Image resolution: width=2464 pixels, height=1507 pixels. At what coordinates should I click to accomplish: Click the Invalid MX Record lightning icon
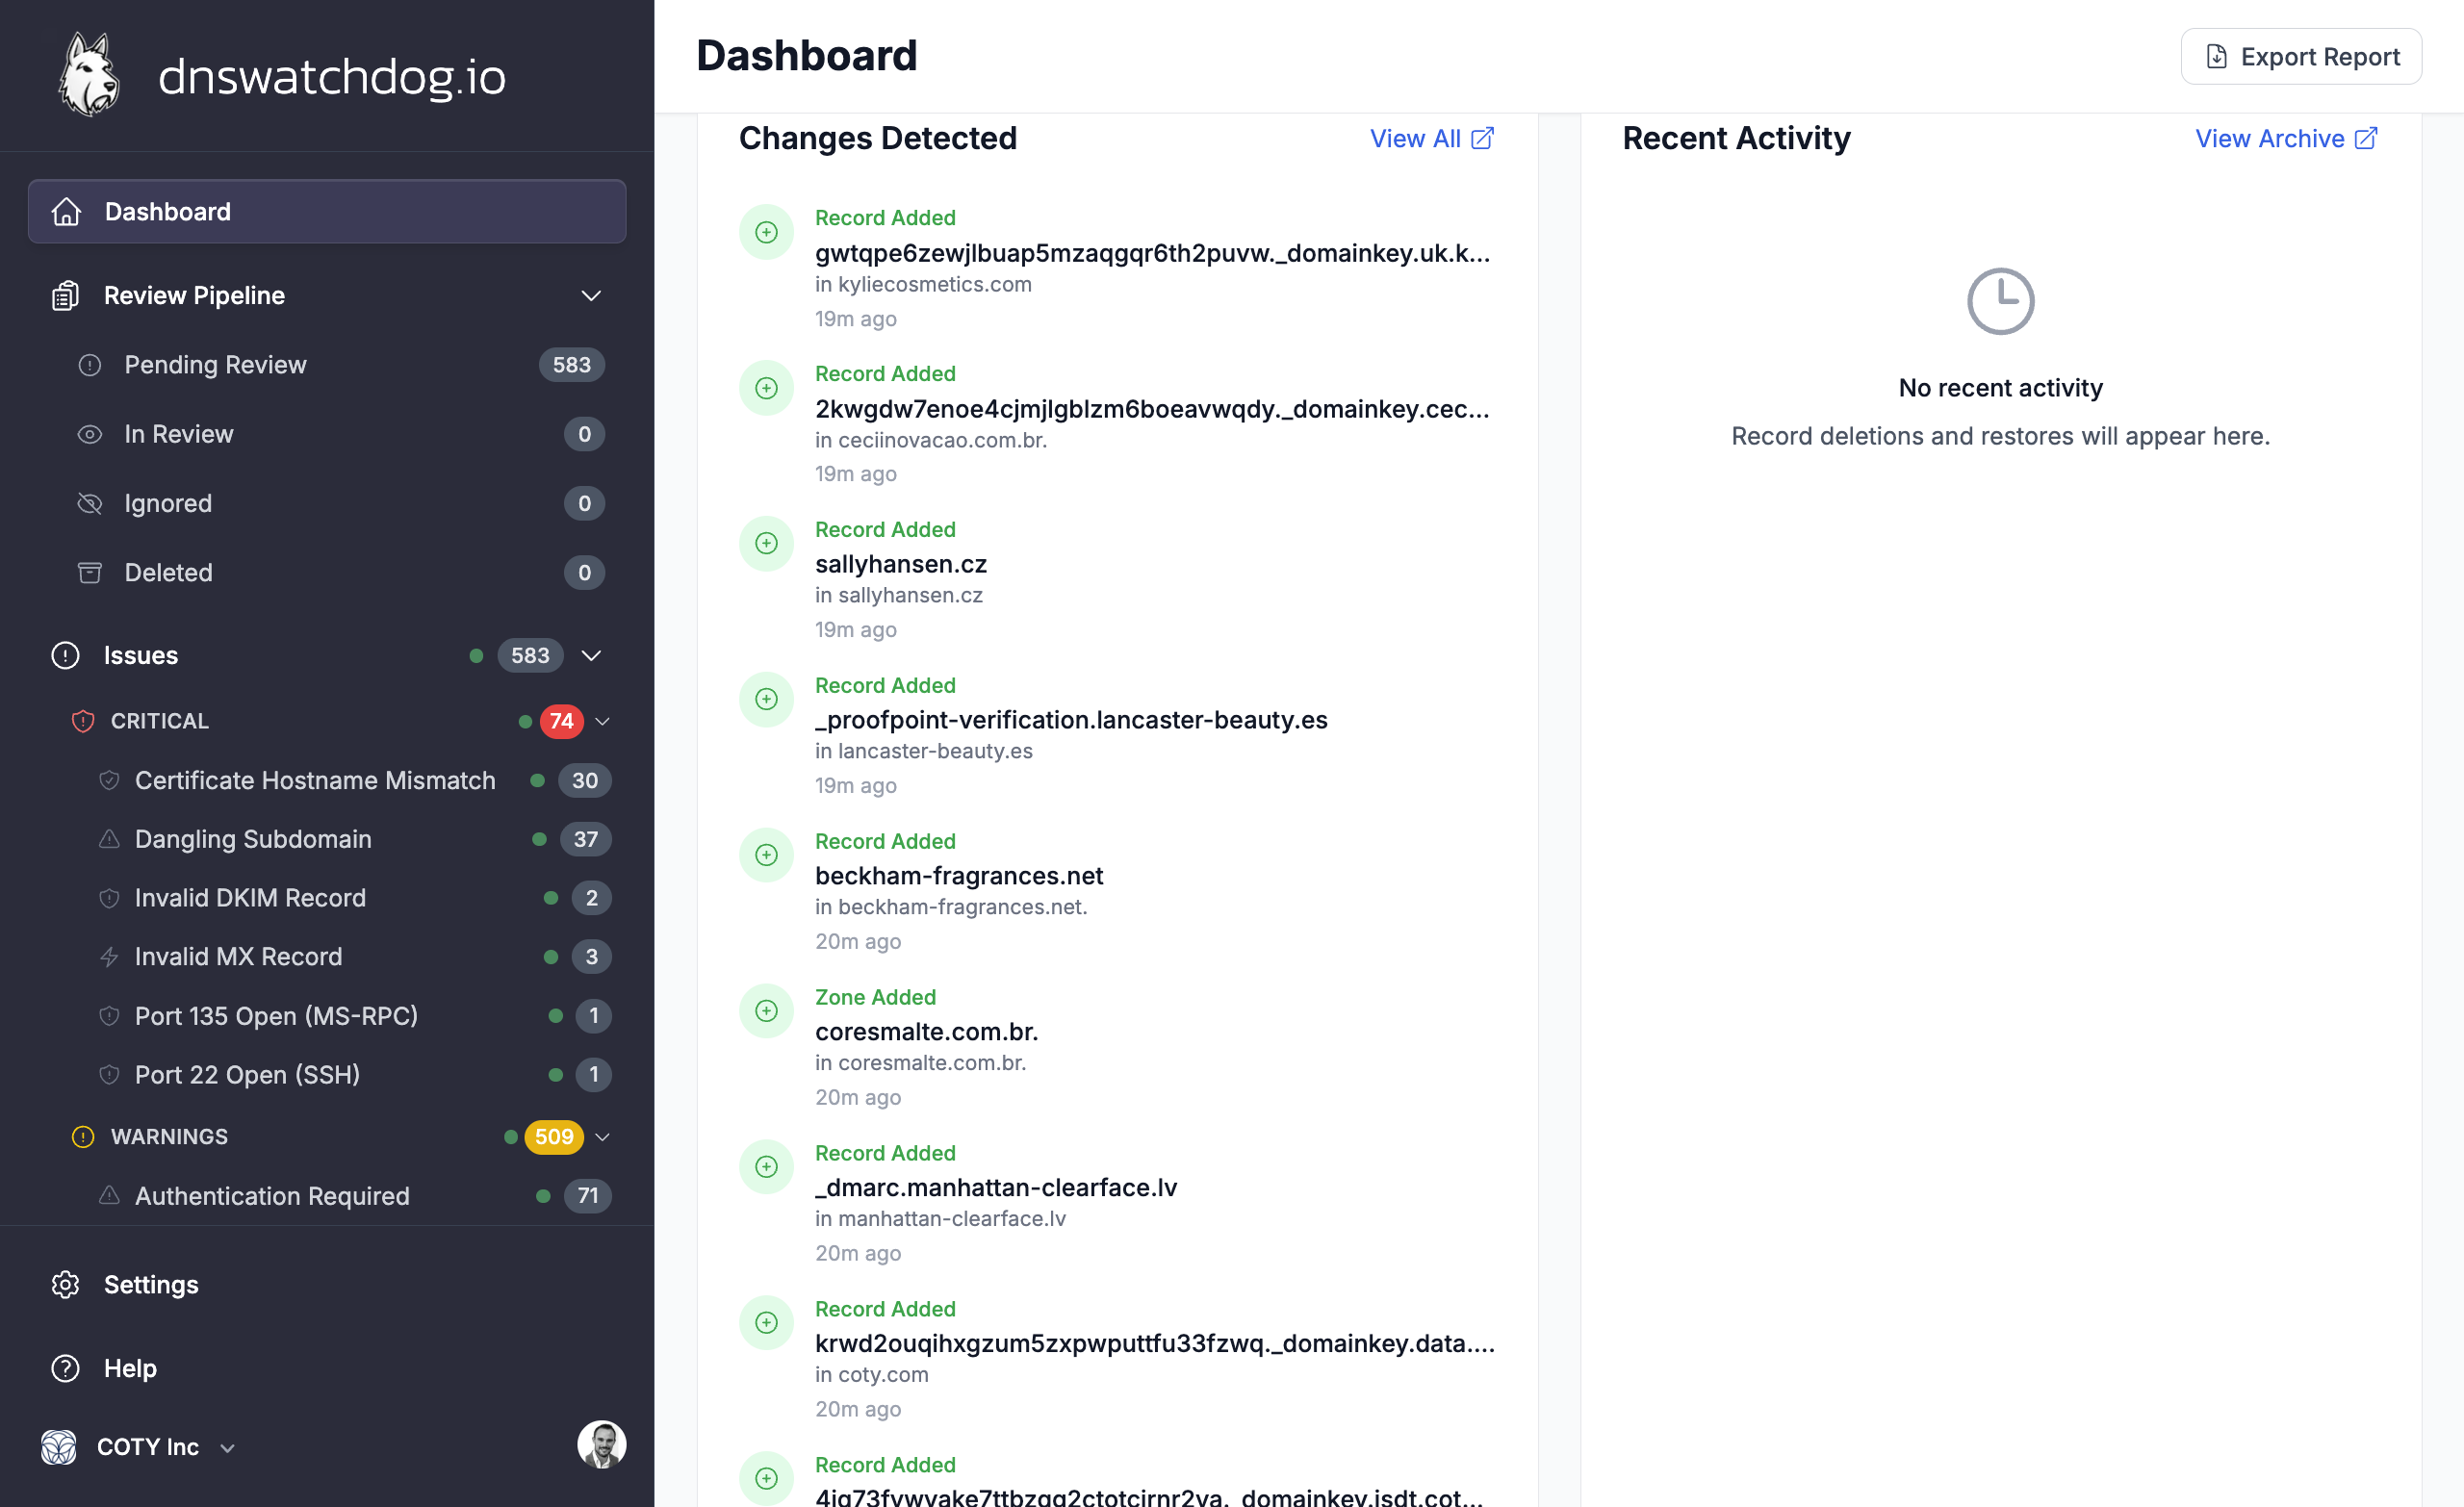pos(110,957)
